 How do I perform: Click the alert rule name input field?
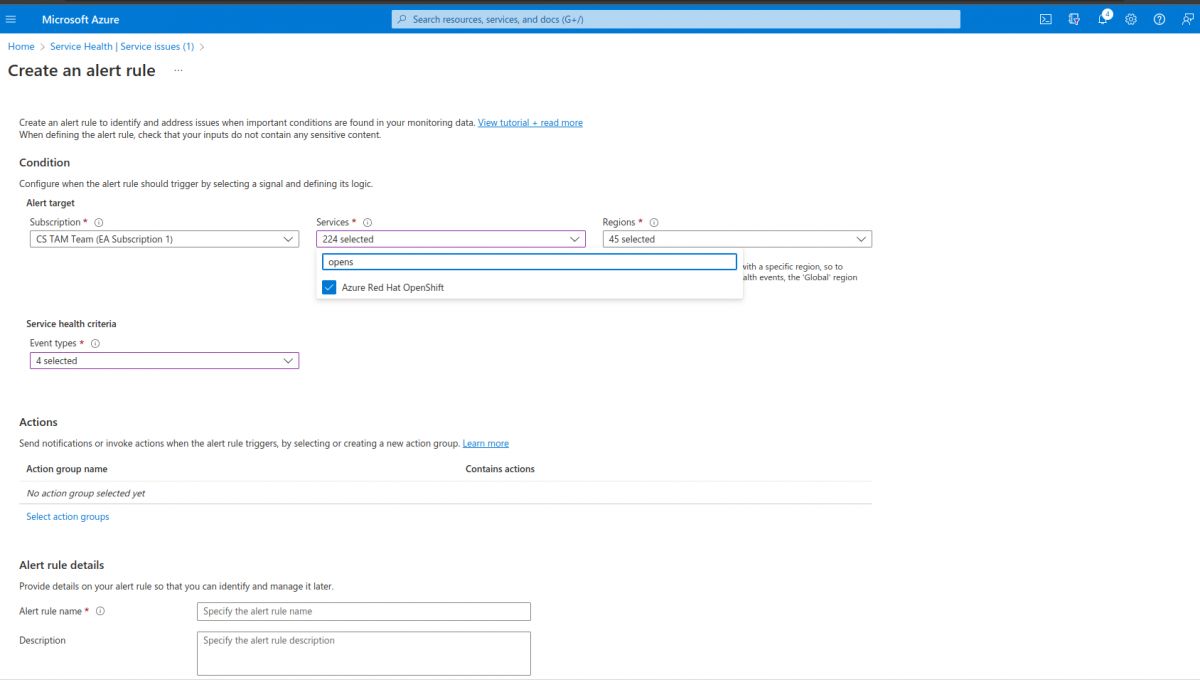363,611
